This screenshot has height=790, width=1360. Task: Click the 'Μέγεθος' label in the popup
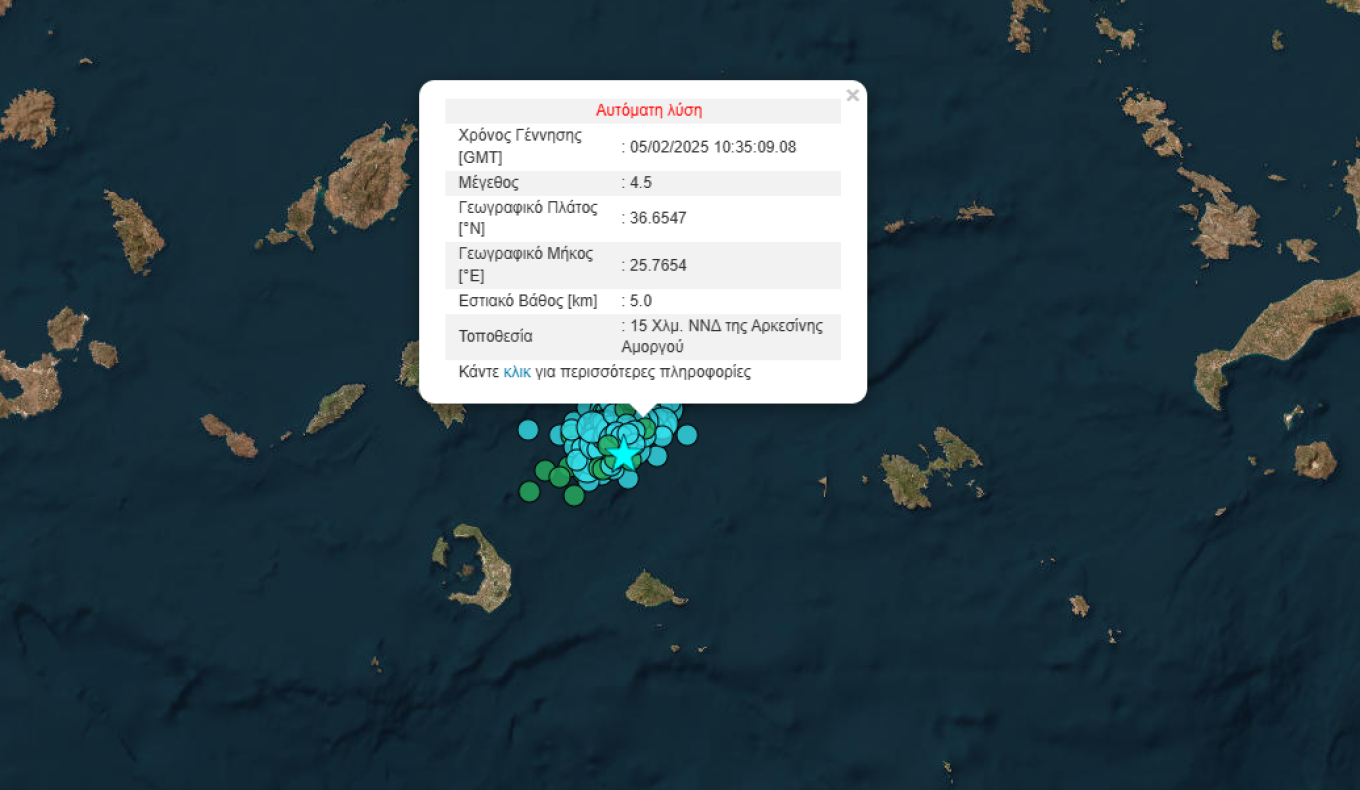488,183
